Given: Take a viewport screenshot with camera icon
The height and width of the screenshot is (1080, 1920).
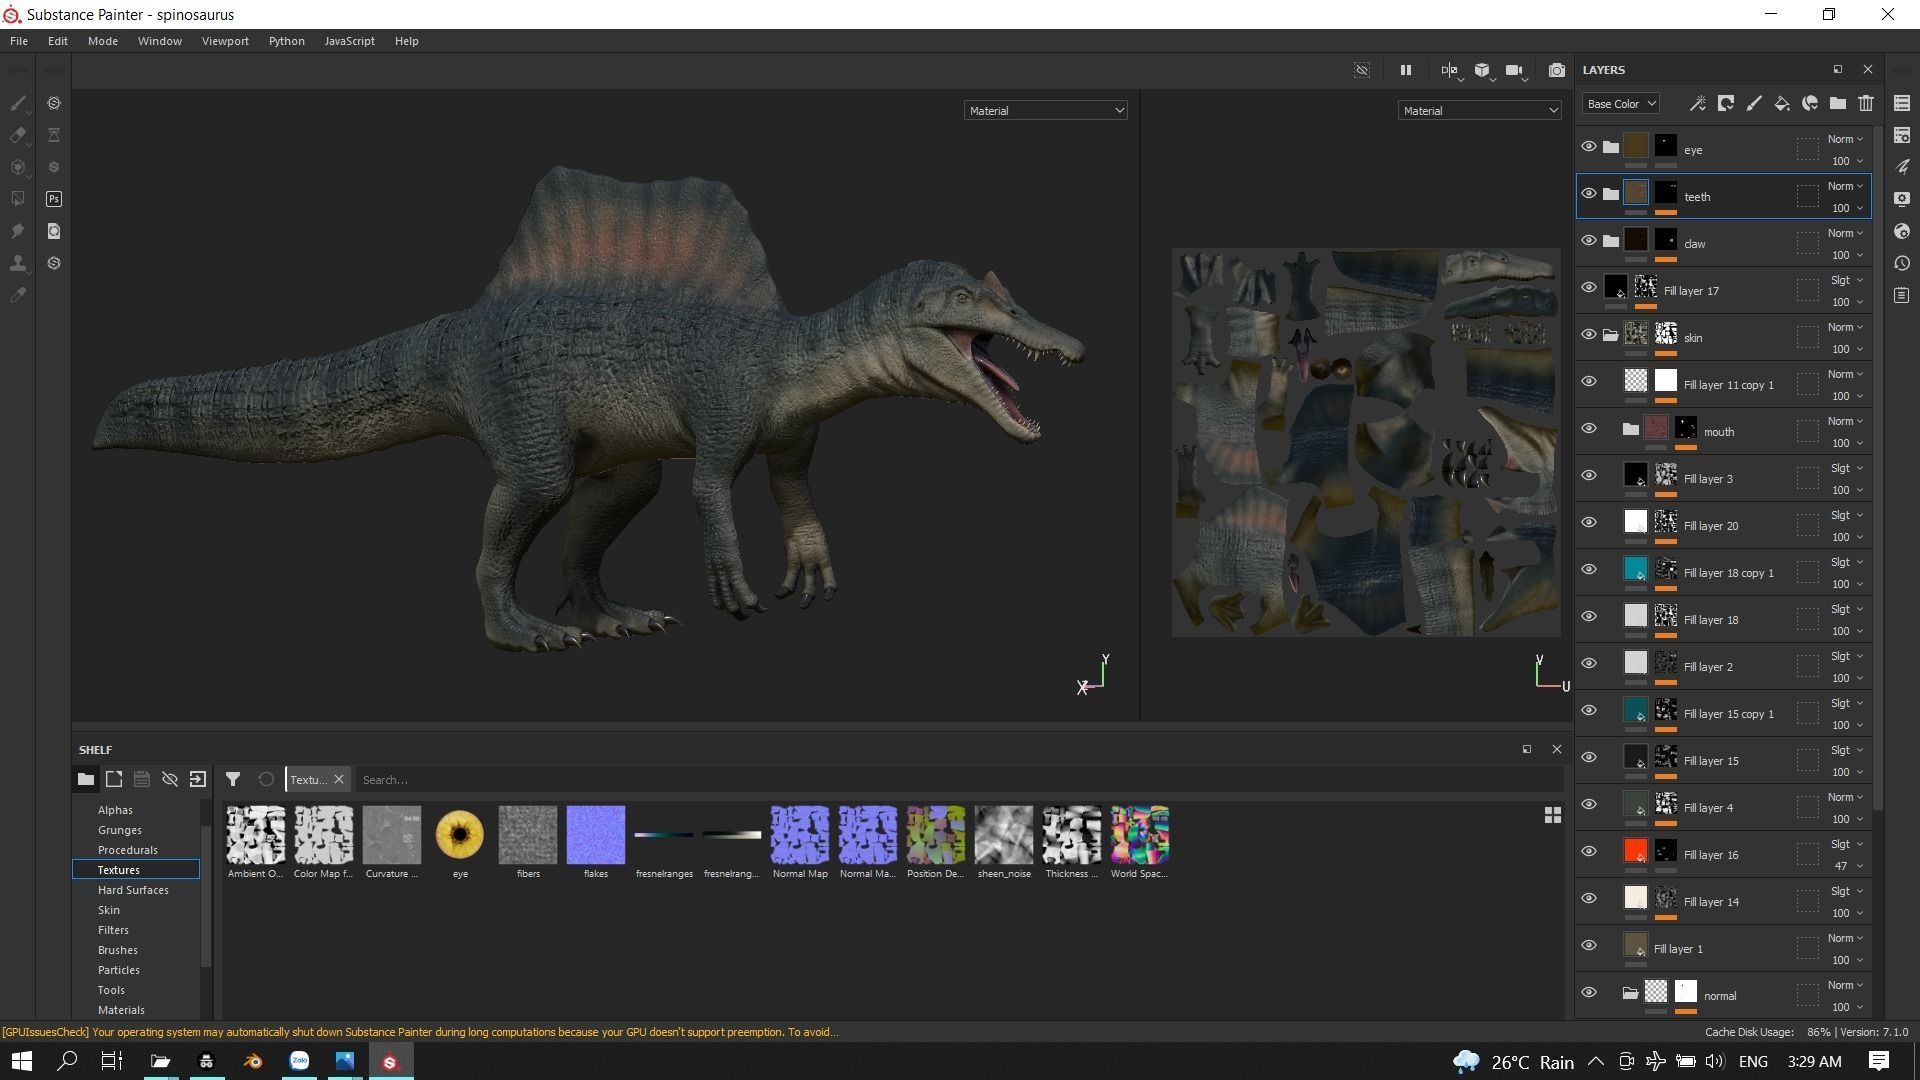Looking at the screenshot, I should click(1557, 70).
